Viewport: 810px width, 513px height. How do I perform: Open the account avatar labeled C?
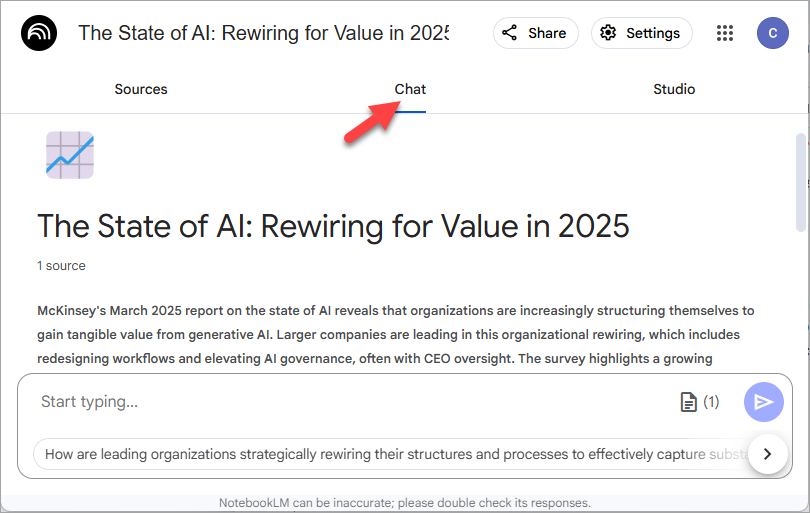772,33
